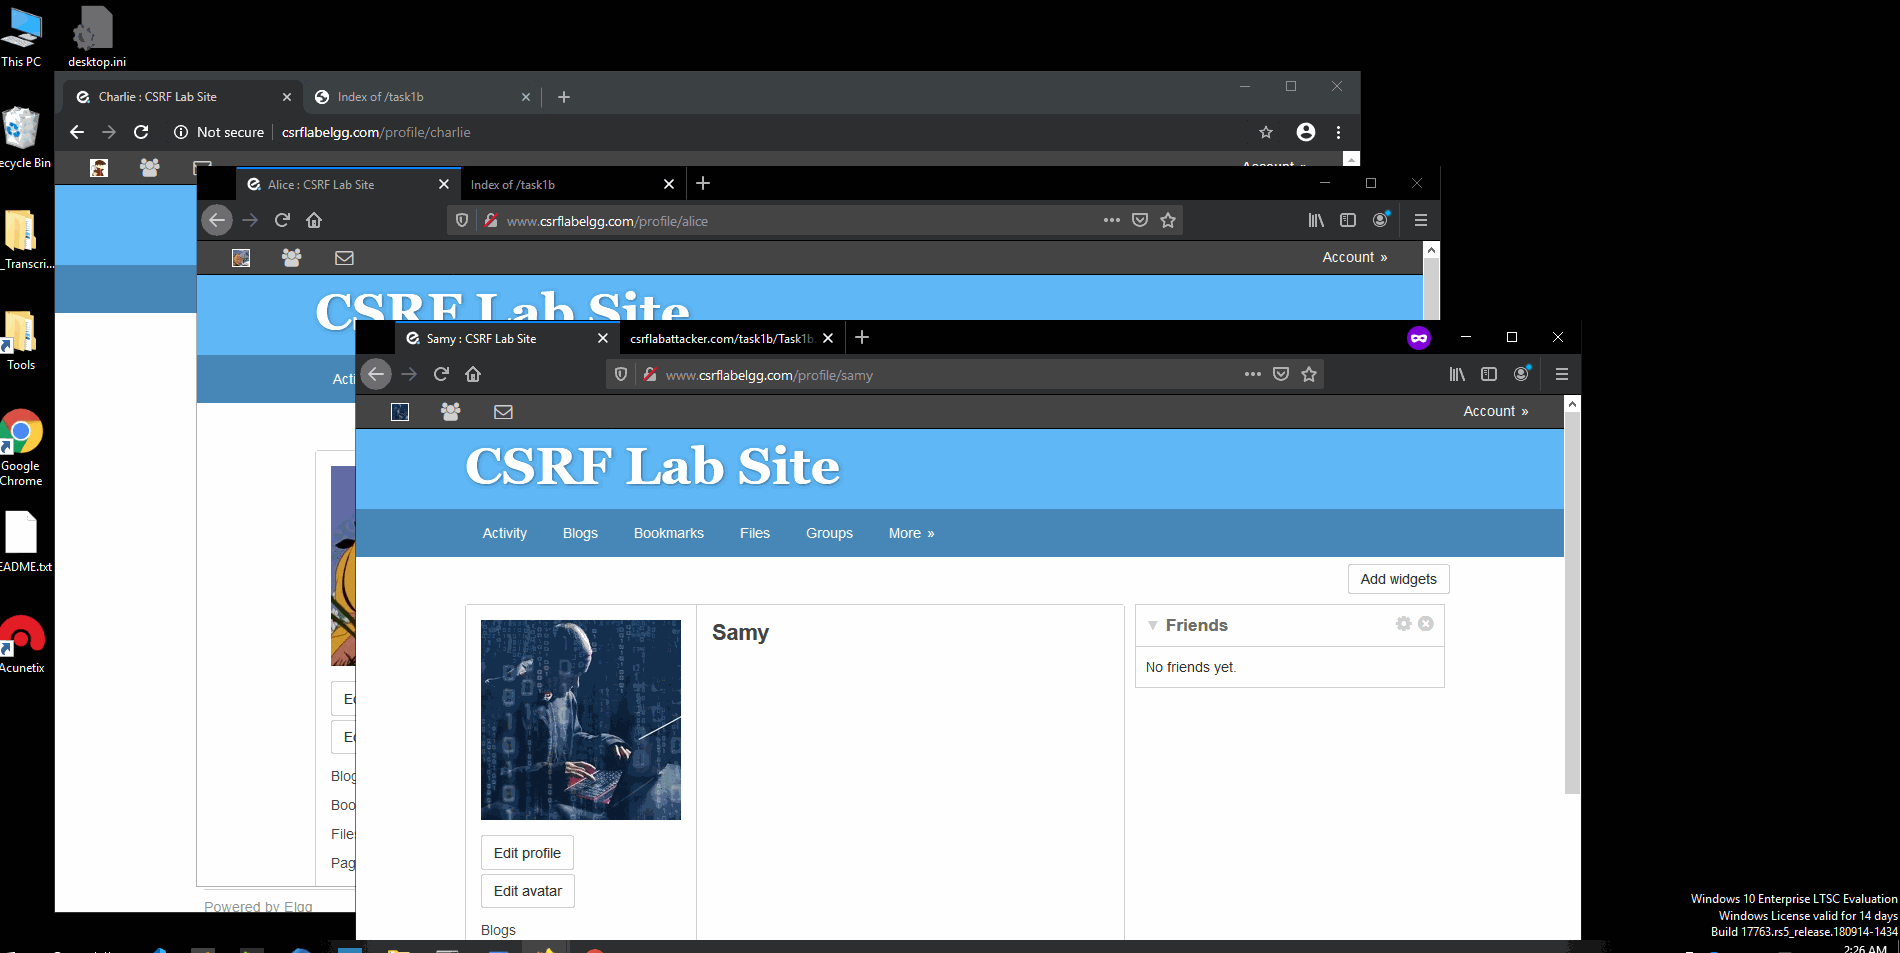Click the Edit profile button
The height and width of the screenshot is (953, 1900).
527,853
